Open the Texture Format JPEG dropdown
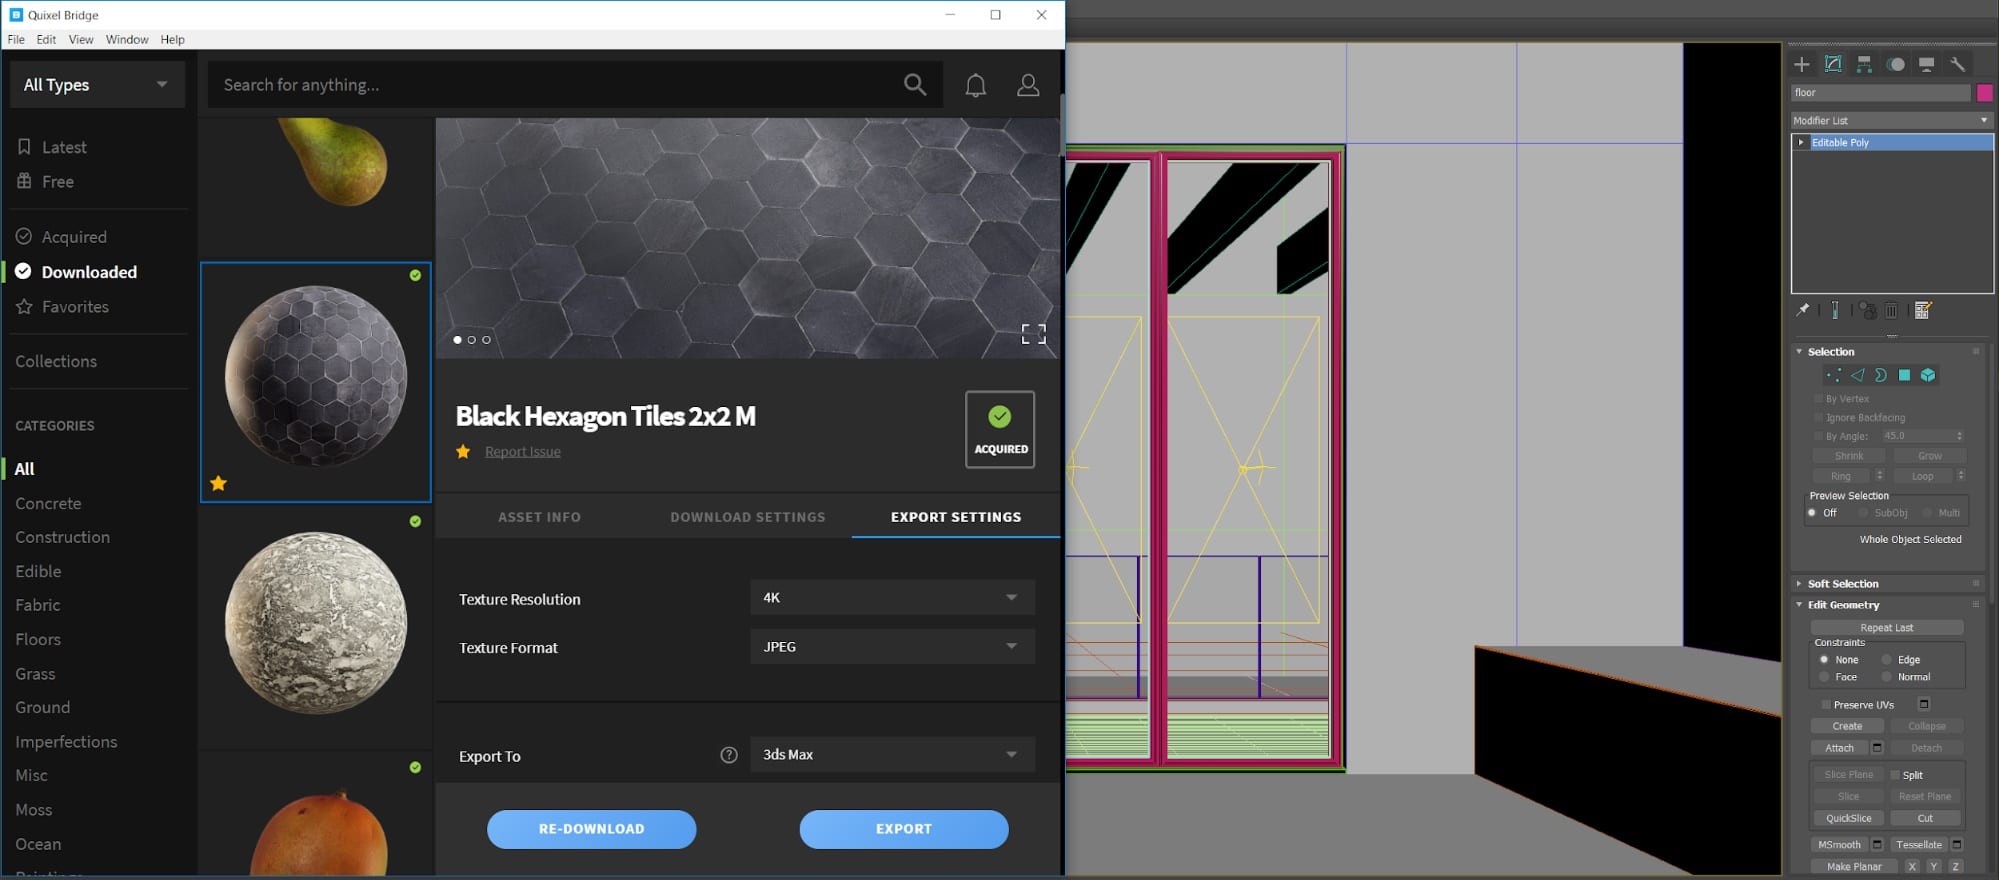The image size is (1999, 880). (x=892, y=647)
